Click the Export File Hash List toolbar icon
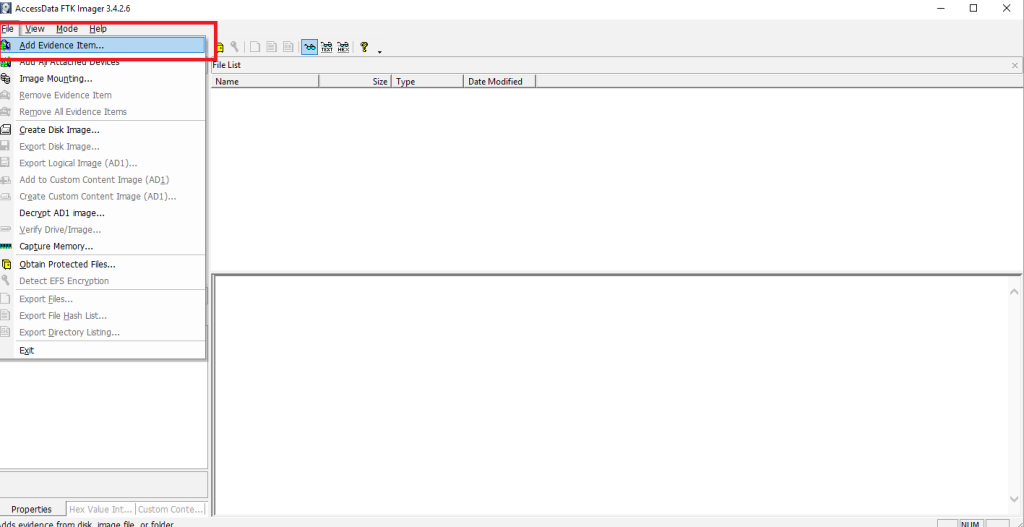The height and width of the screenshot is (527, 1024). [272, 47]
